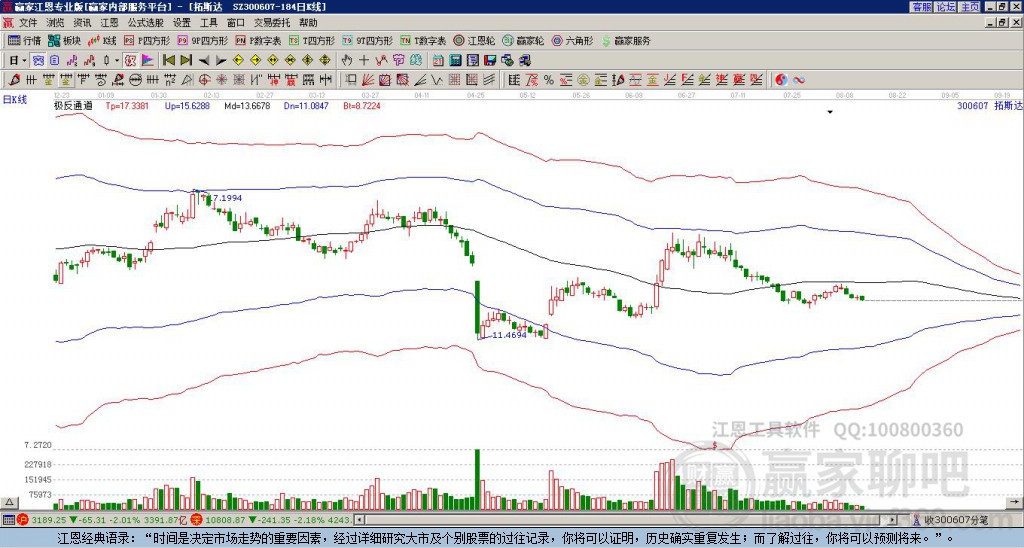Jump to first bar icon
This screenshot has height=548, width=1024.
[168, 61]
